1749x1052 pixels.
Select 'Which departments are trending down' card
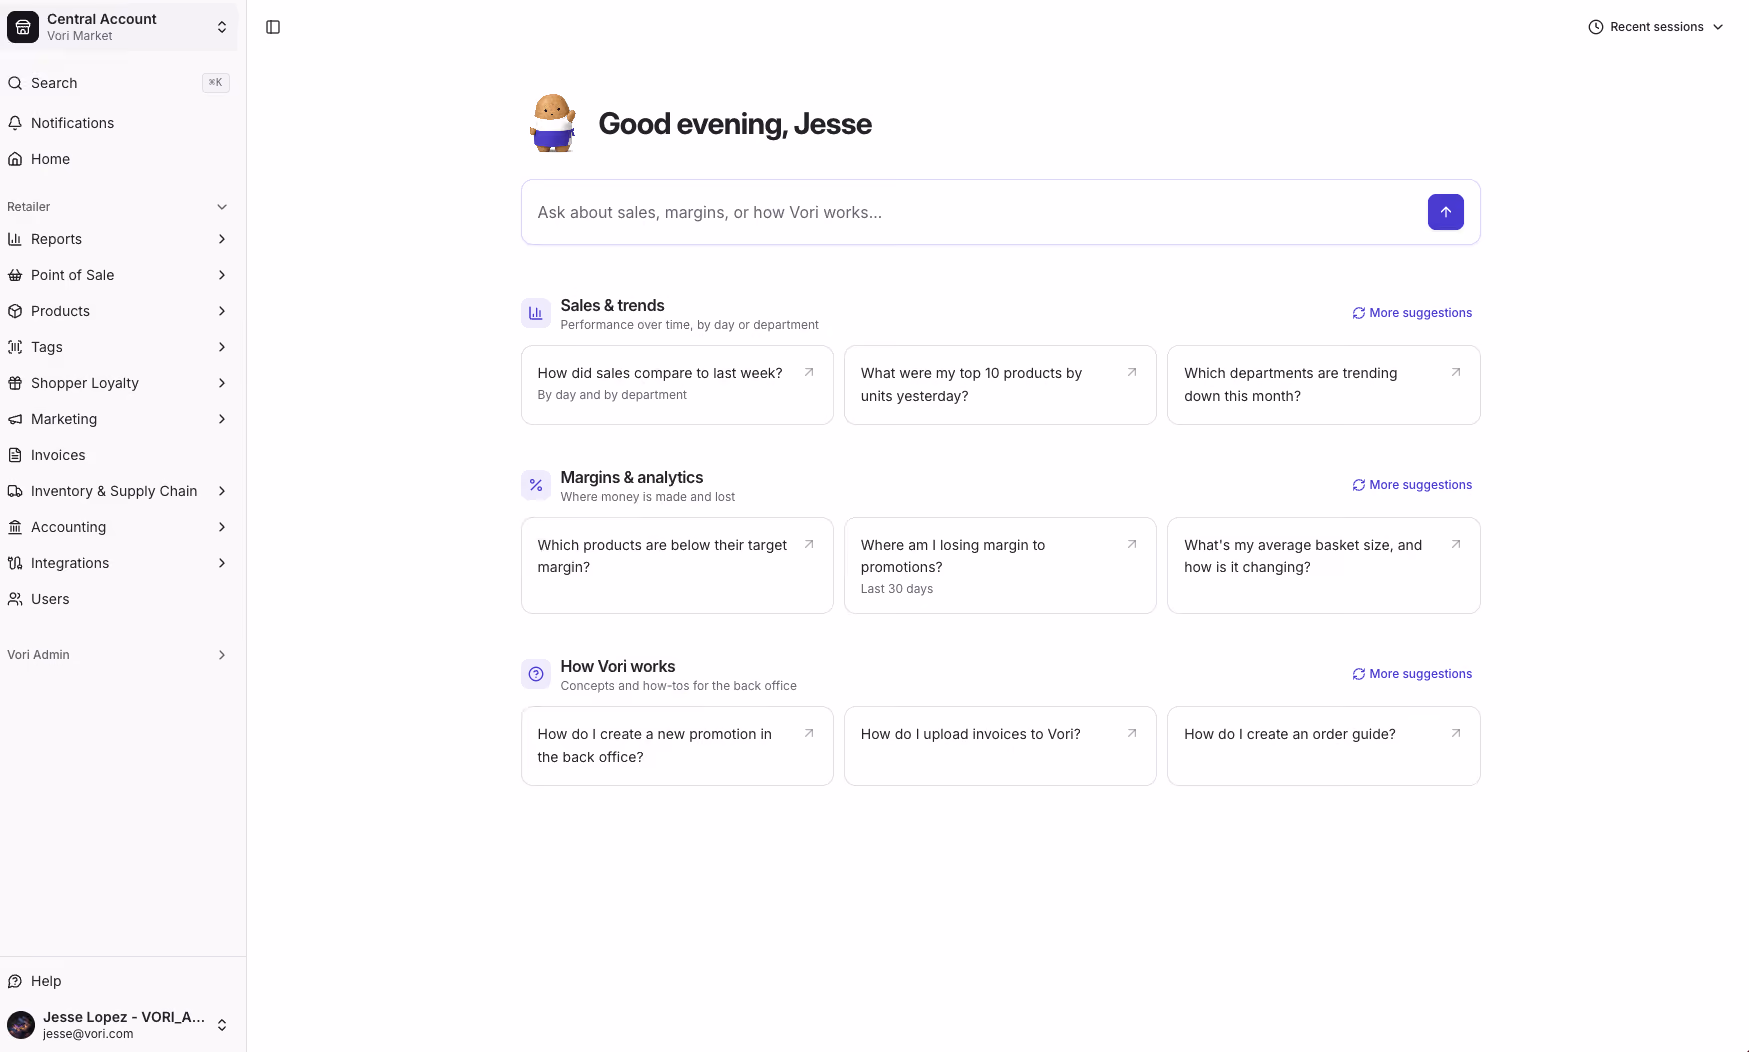pos(1323,385)
